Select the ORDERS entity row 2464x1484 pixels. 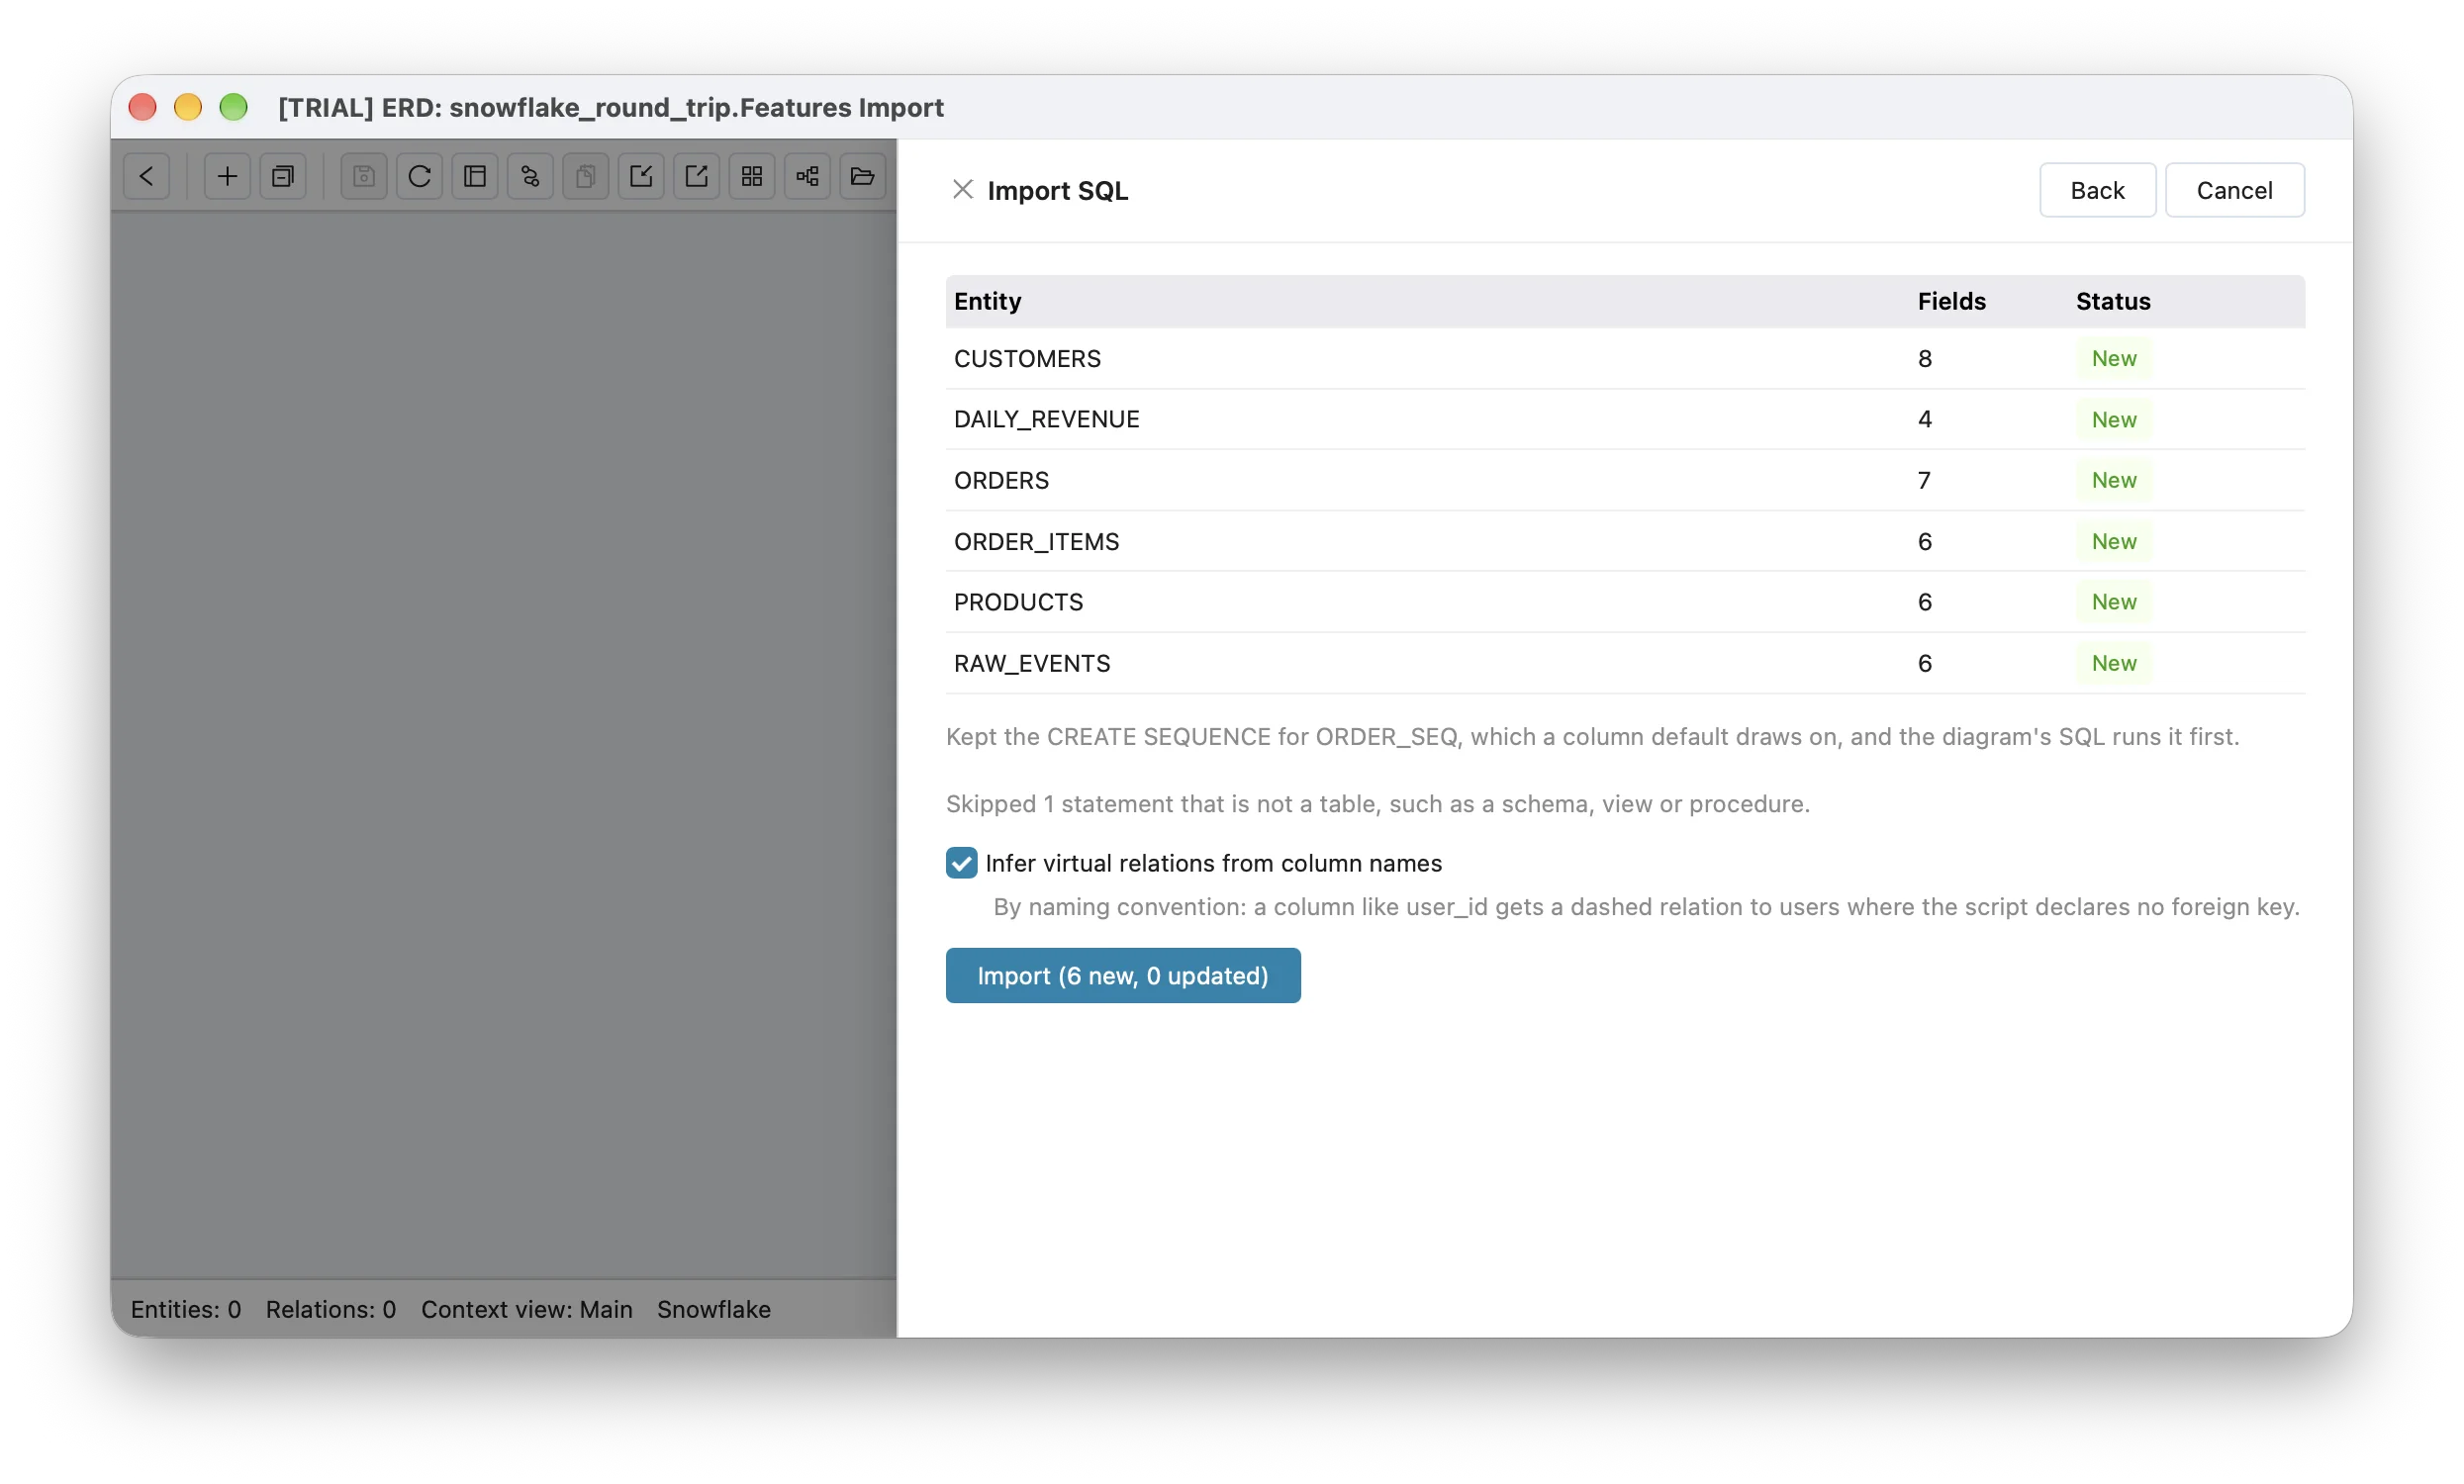click(x=1625, y=481)
